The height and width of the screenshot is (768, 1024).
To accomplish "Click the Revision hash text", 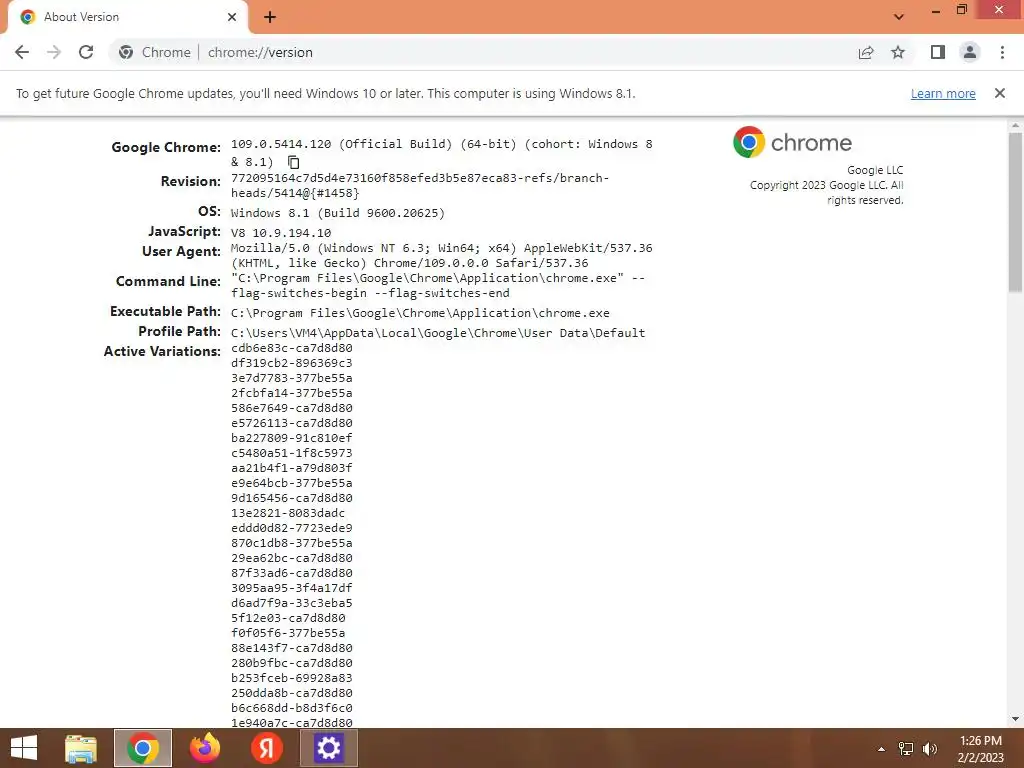I will (420, 185).
